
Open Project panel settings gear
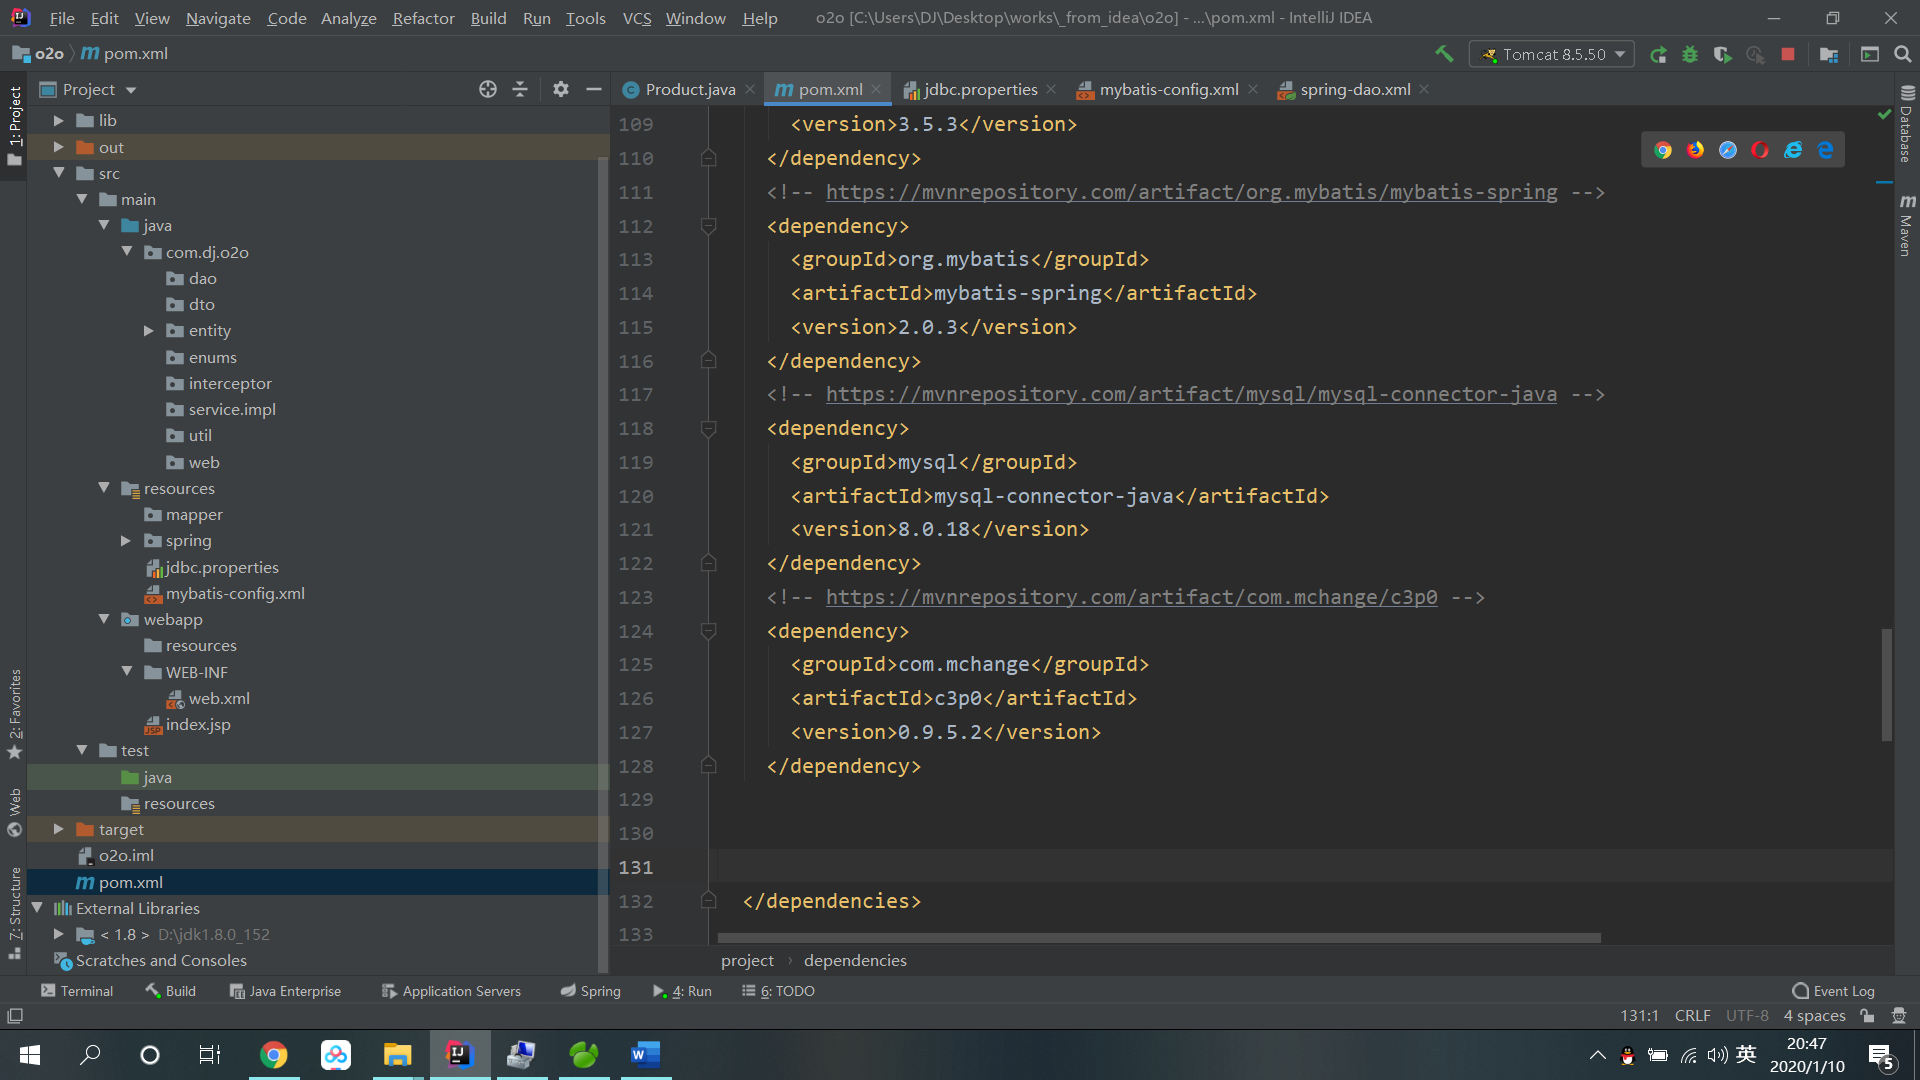[561, 89]
